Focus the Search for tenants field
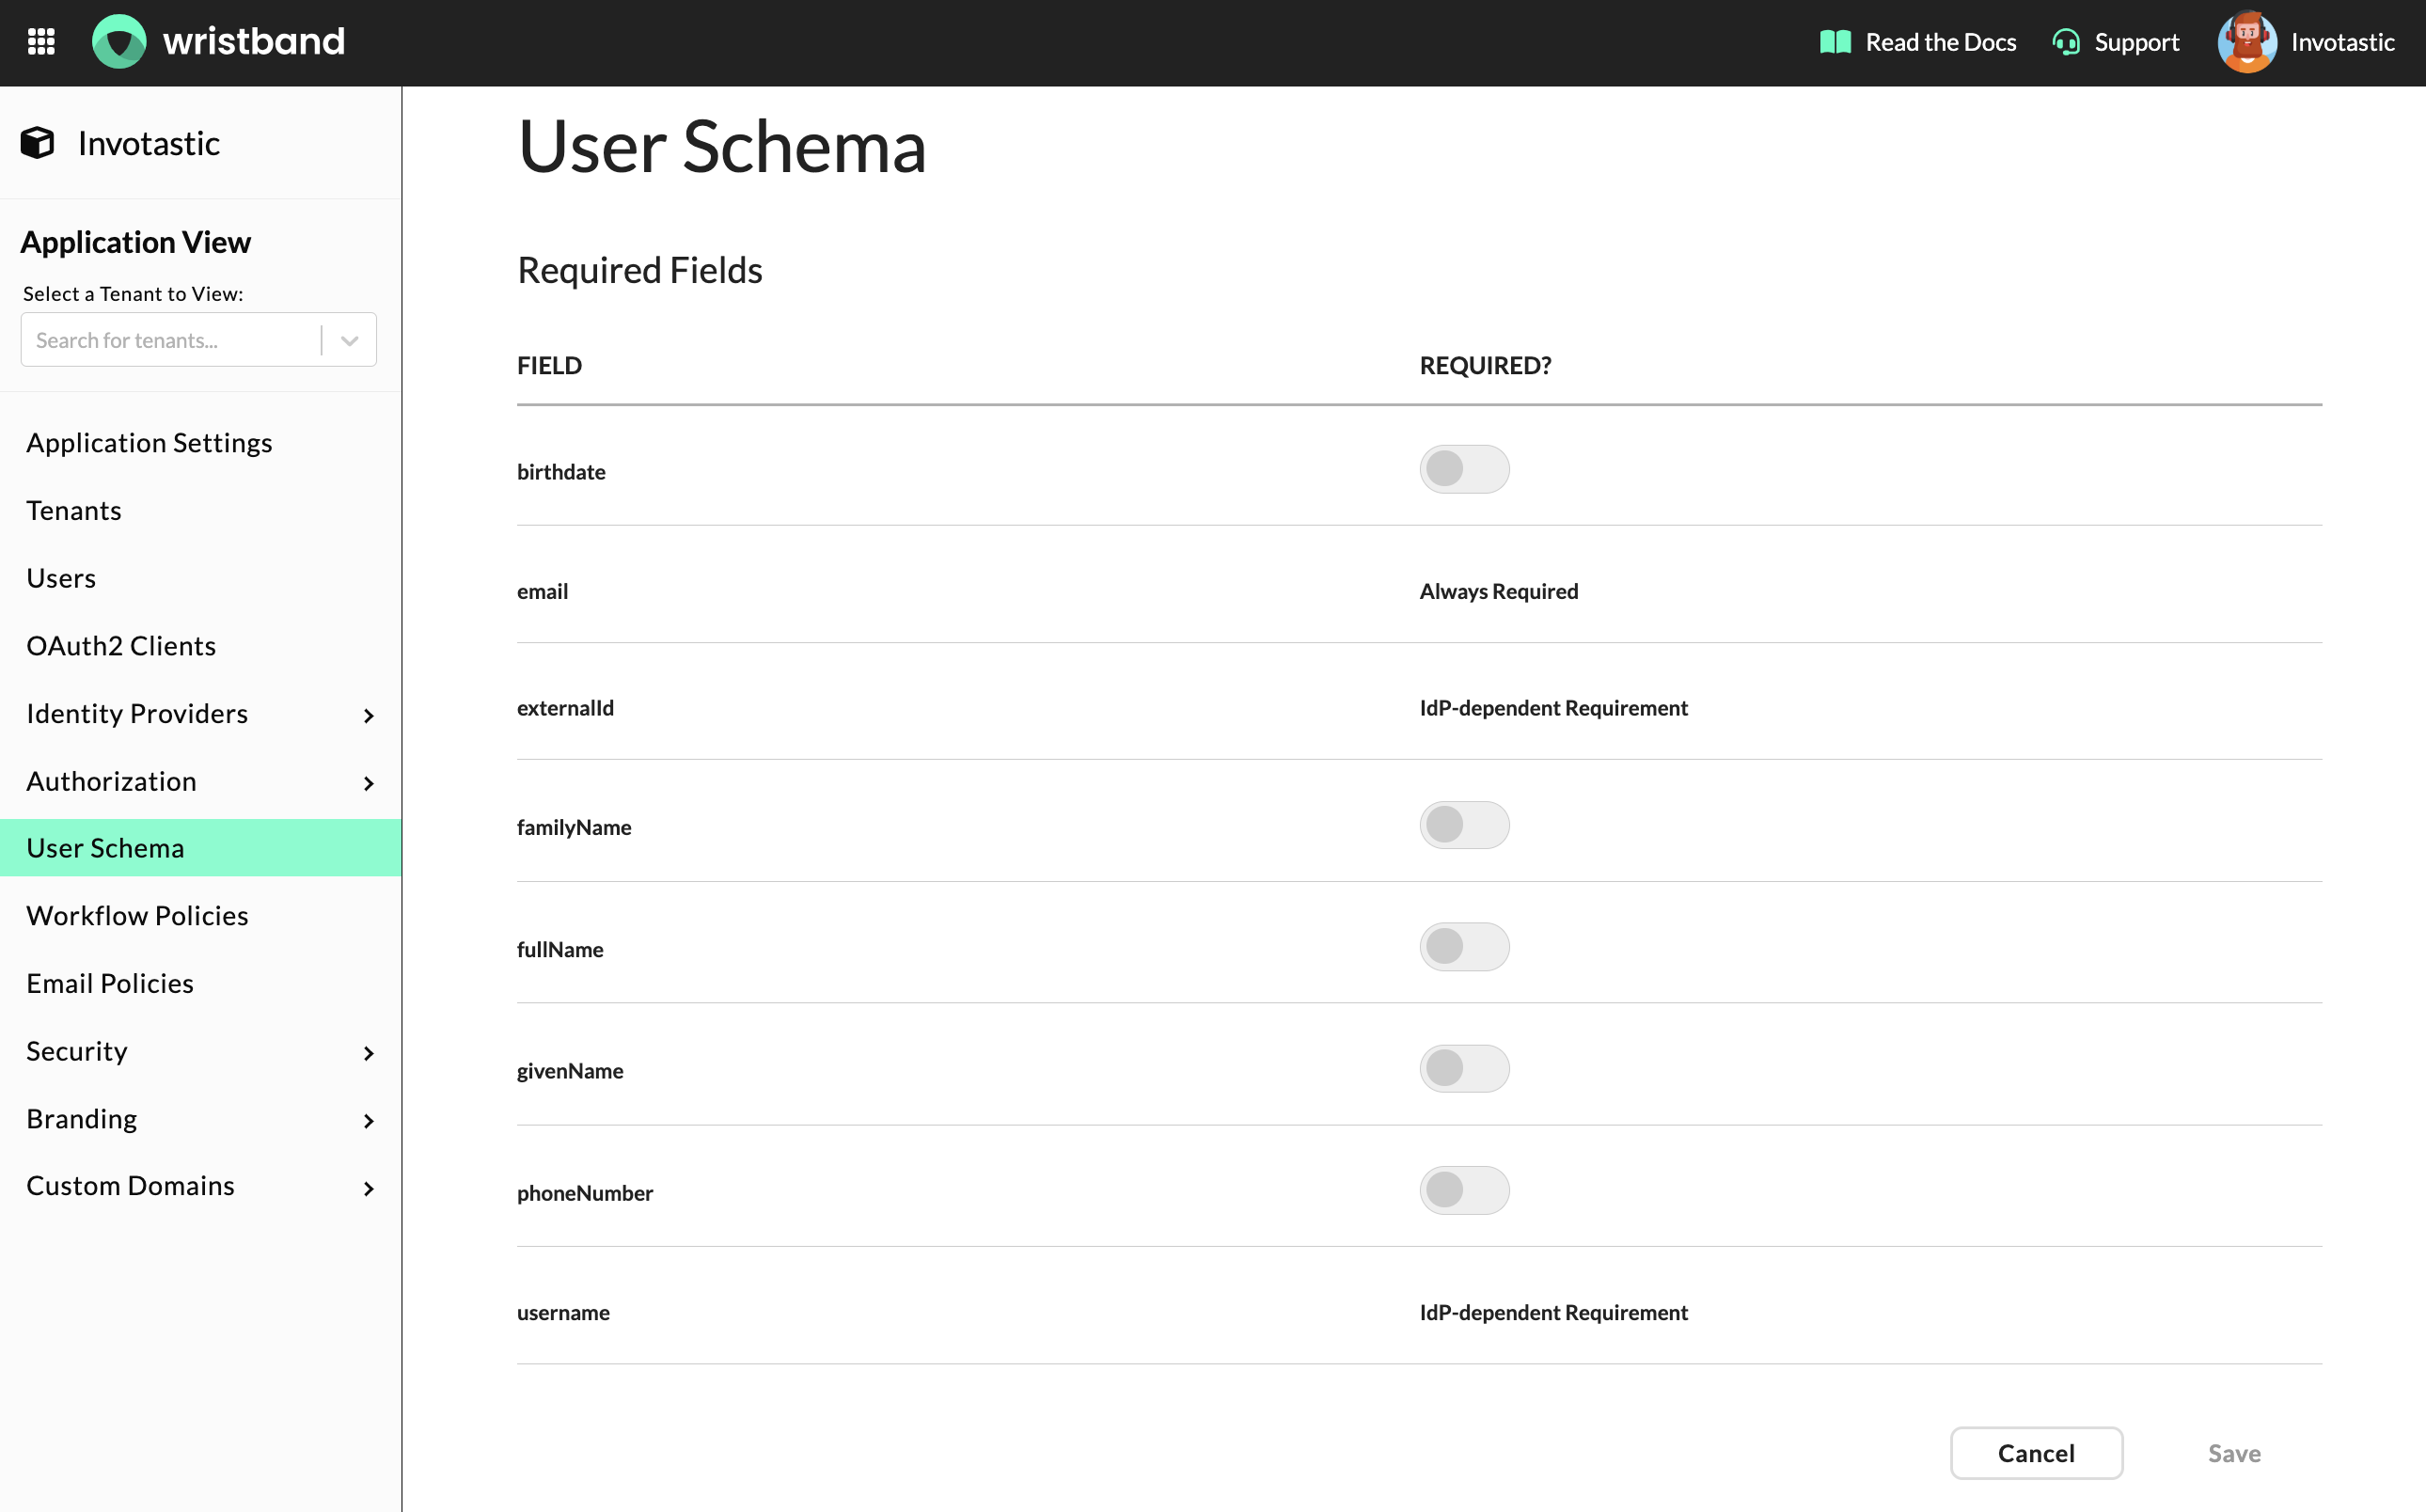Screen dimensions: 2426x1512 170,340
